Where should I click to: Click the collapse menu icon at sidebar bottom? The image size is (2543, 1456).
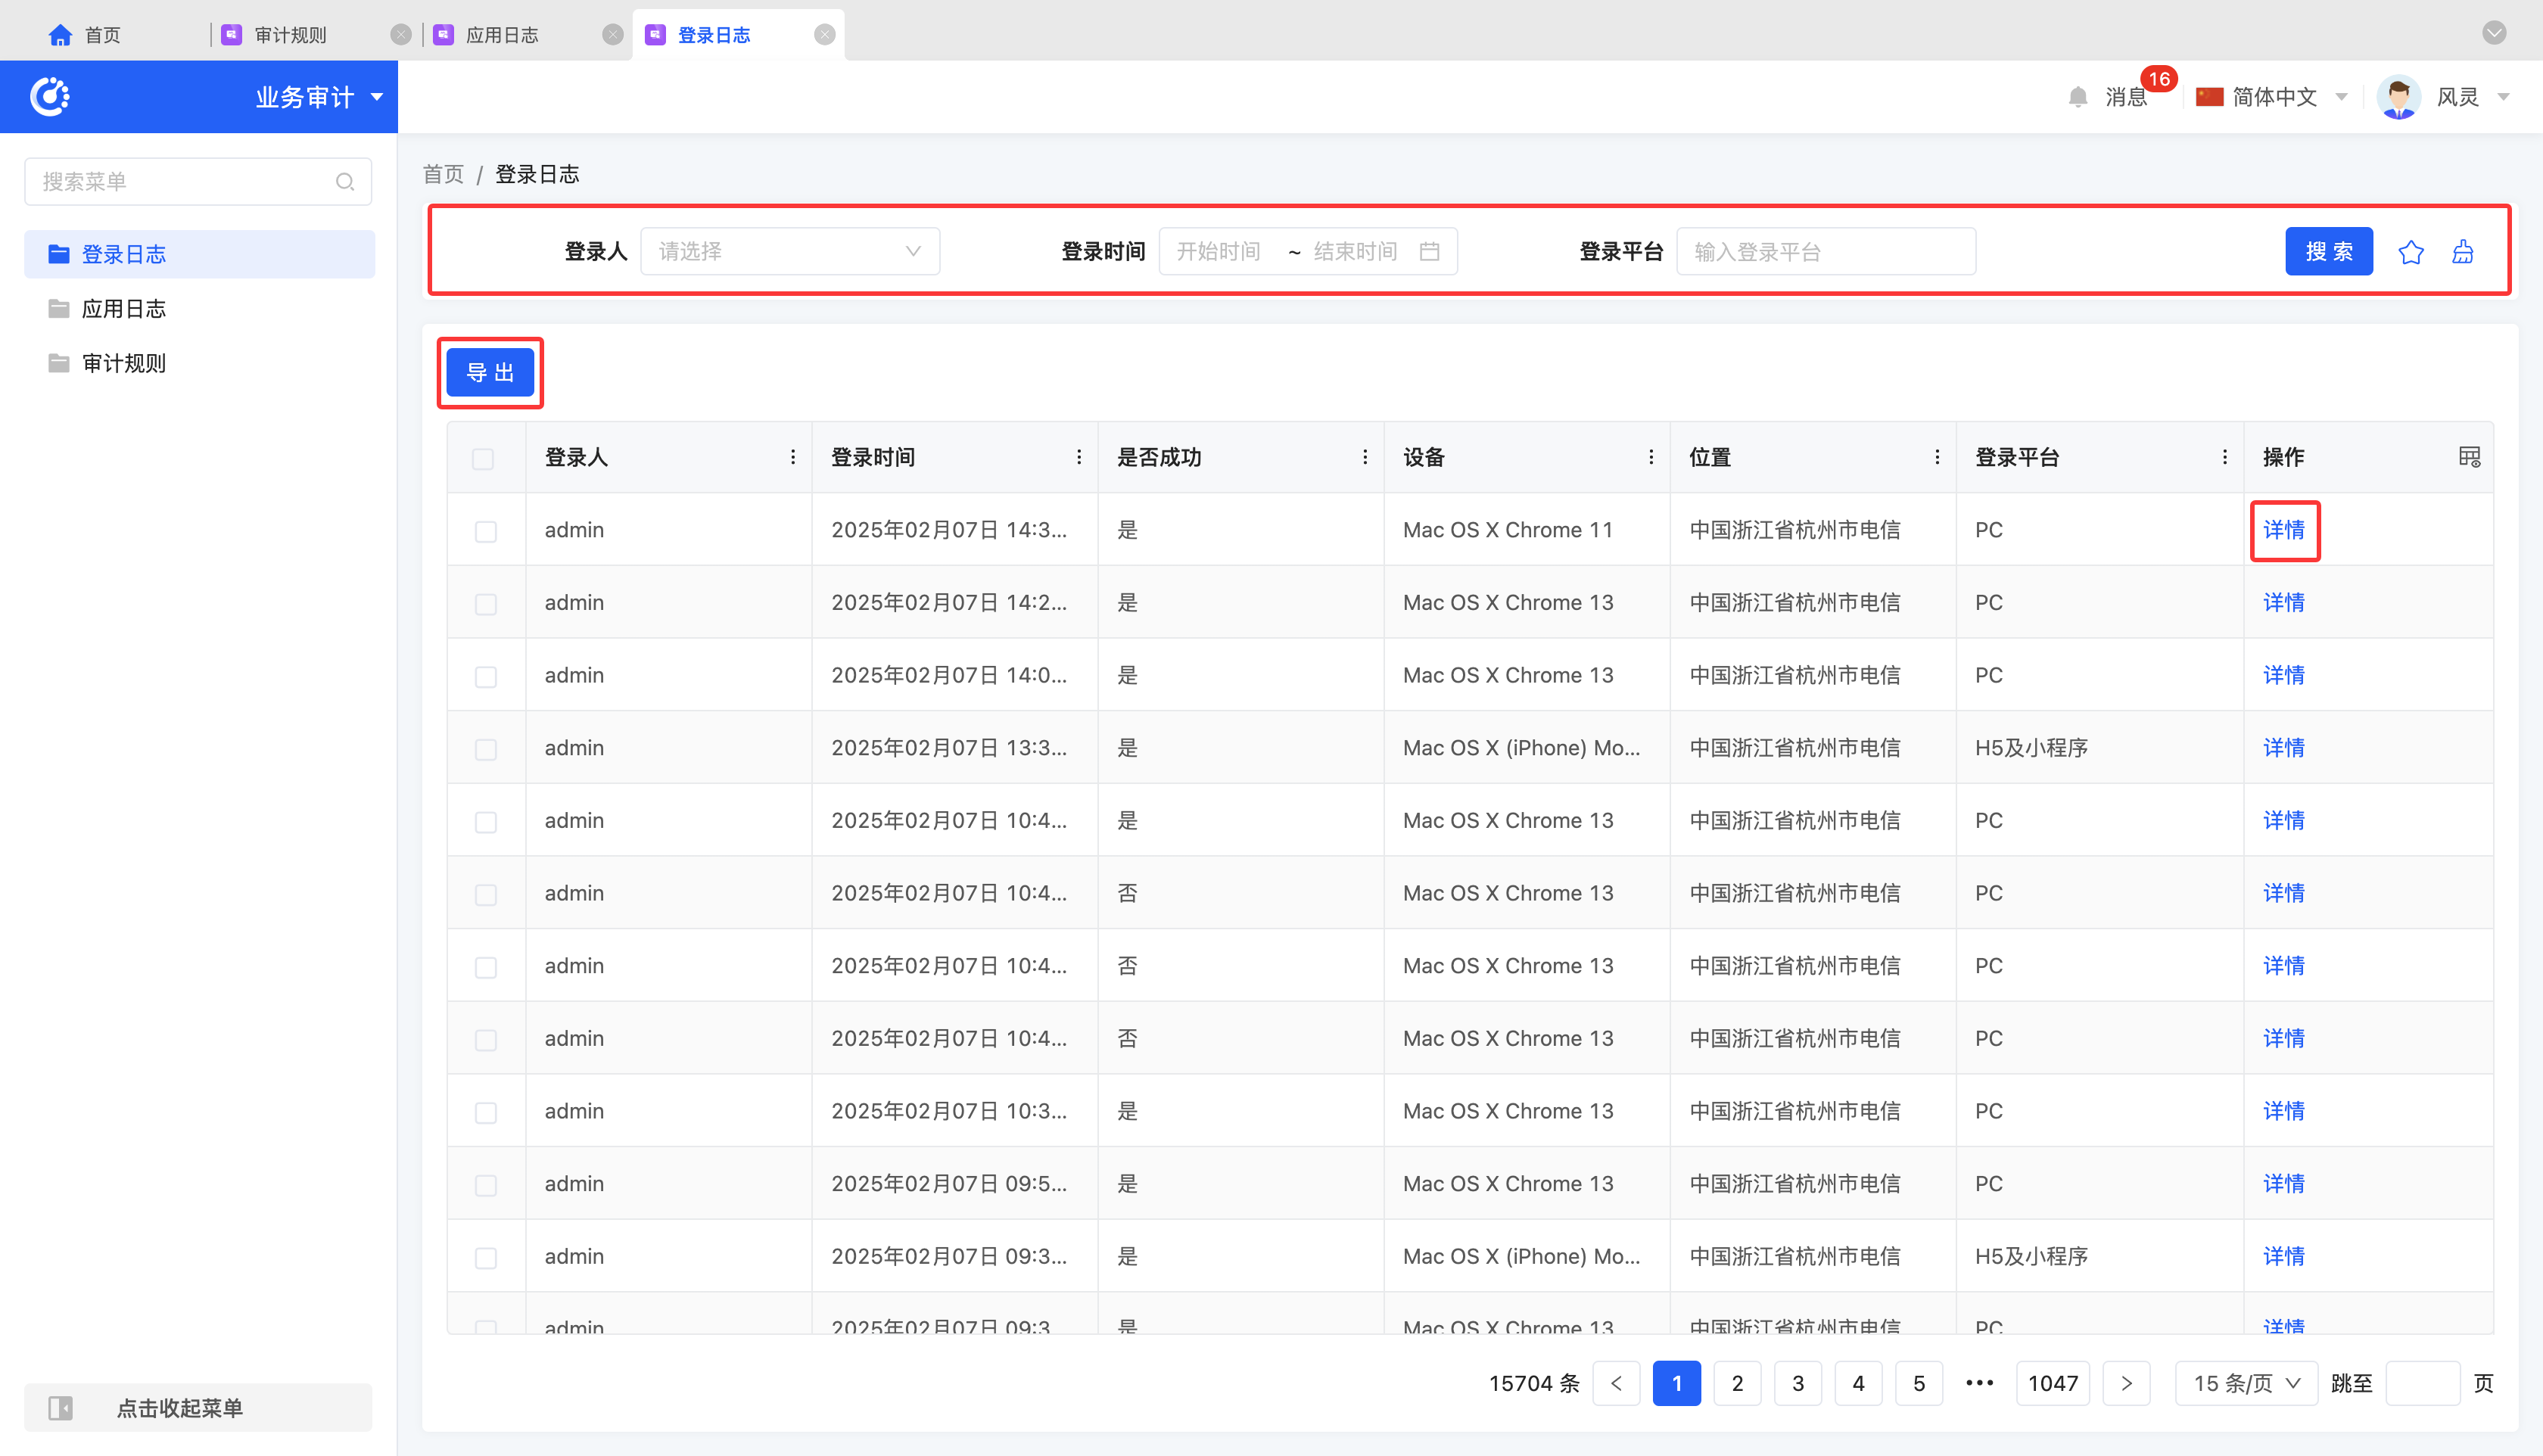tap(61, 1408)
